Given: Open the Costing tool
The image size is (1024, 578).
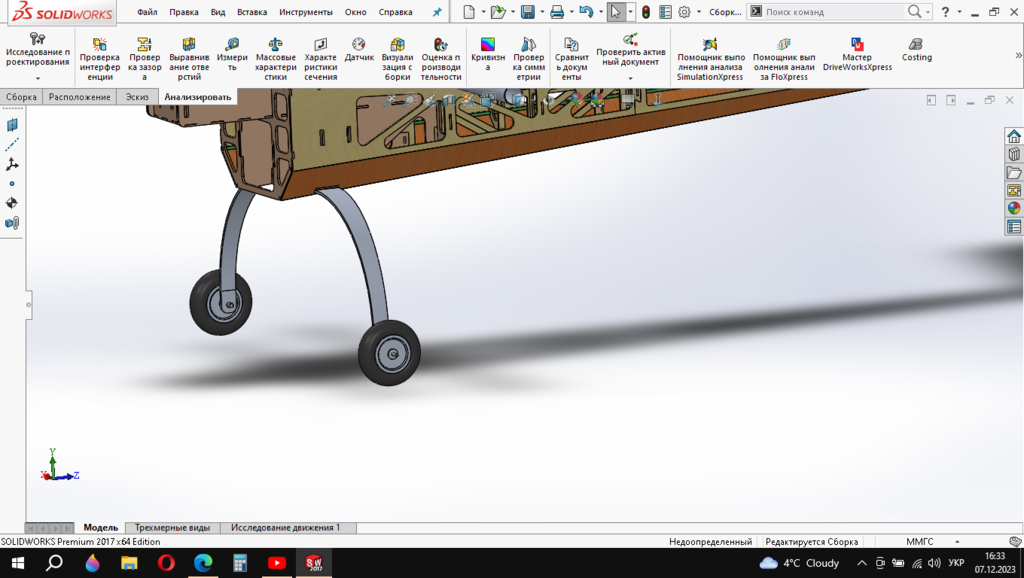Looking at the screenshot, I should (x=916, y=51).
